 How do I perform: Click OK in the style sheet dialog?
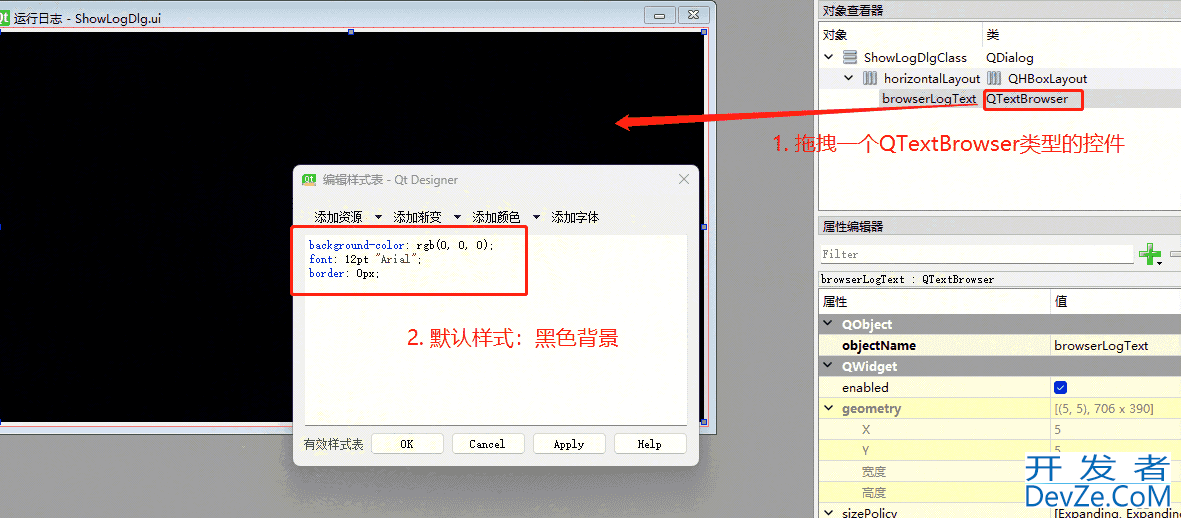[407, 444]
